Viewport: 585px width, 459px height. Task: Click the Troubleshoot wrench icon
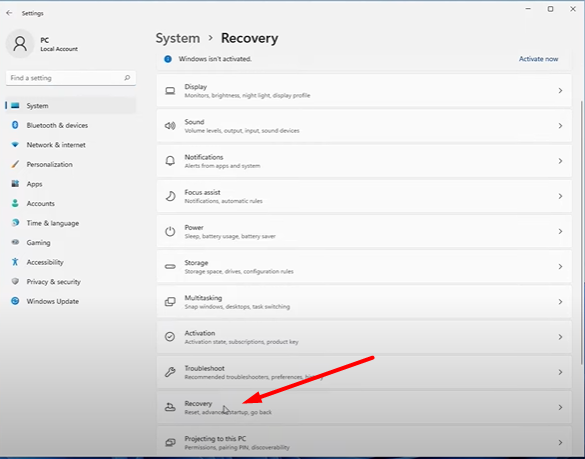pos(170,372)
